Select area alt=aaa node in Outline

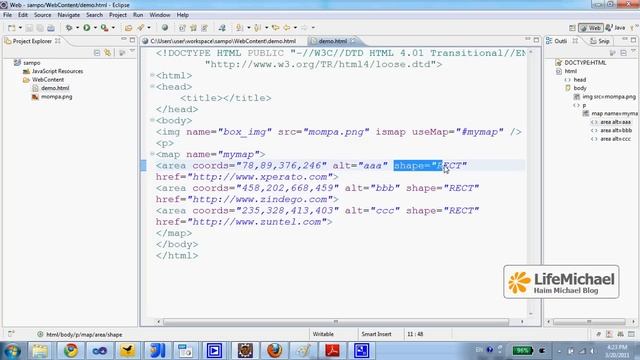pos(615,122)
